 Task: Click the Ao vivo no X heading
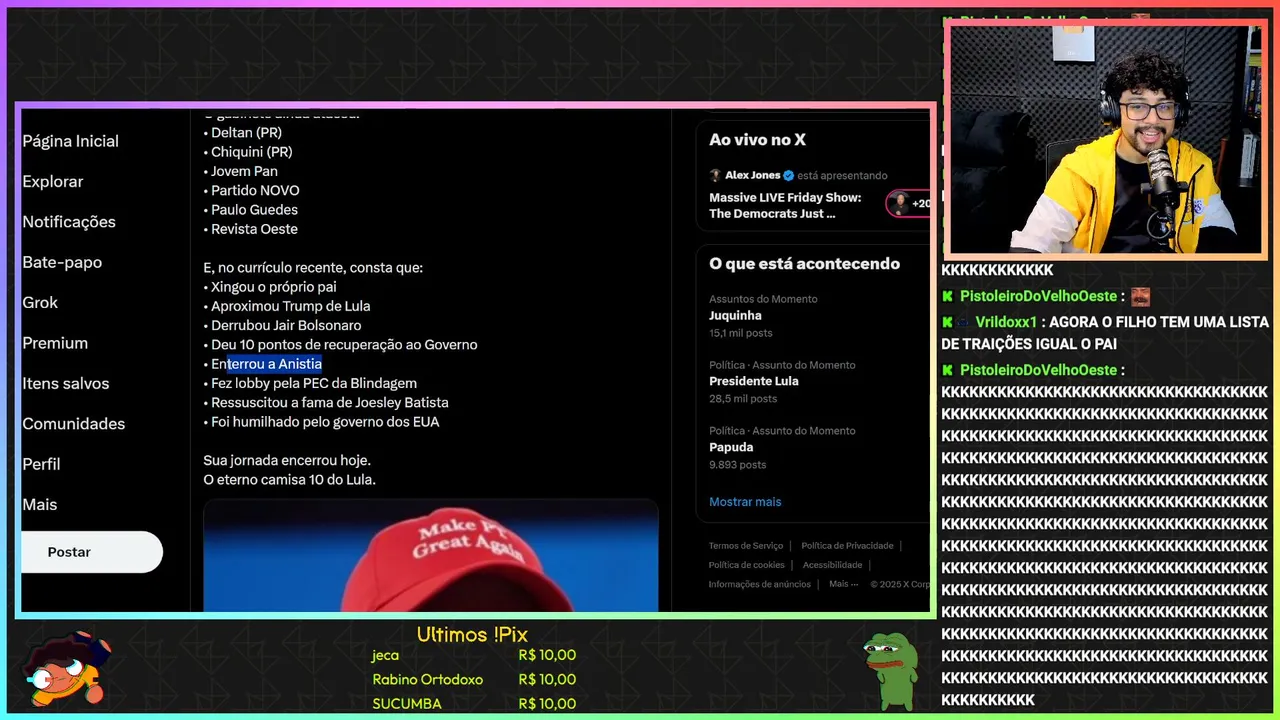[x=757, y=140]
